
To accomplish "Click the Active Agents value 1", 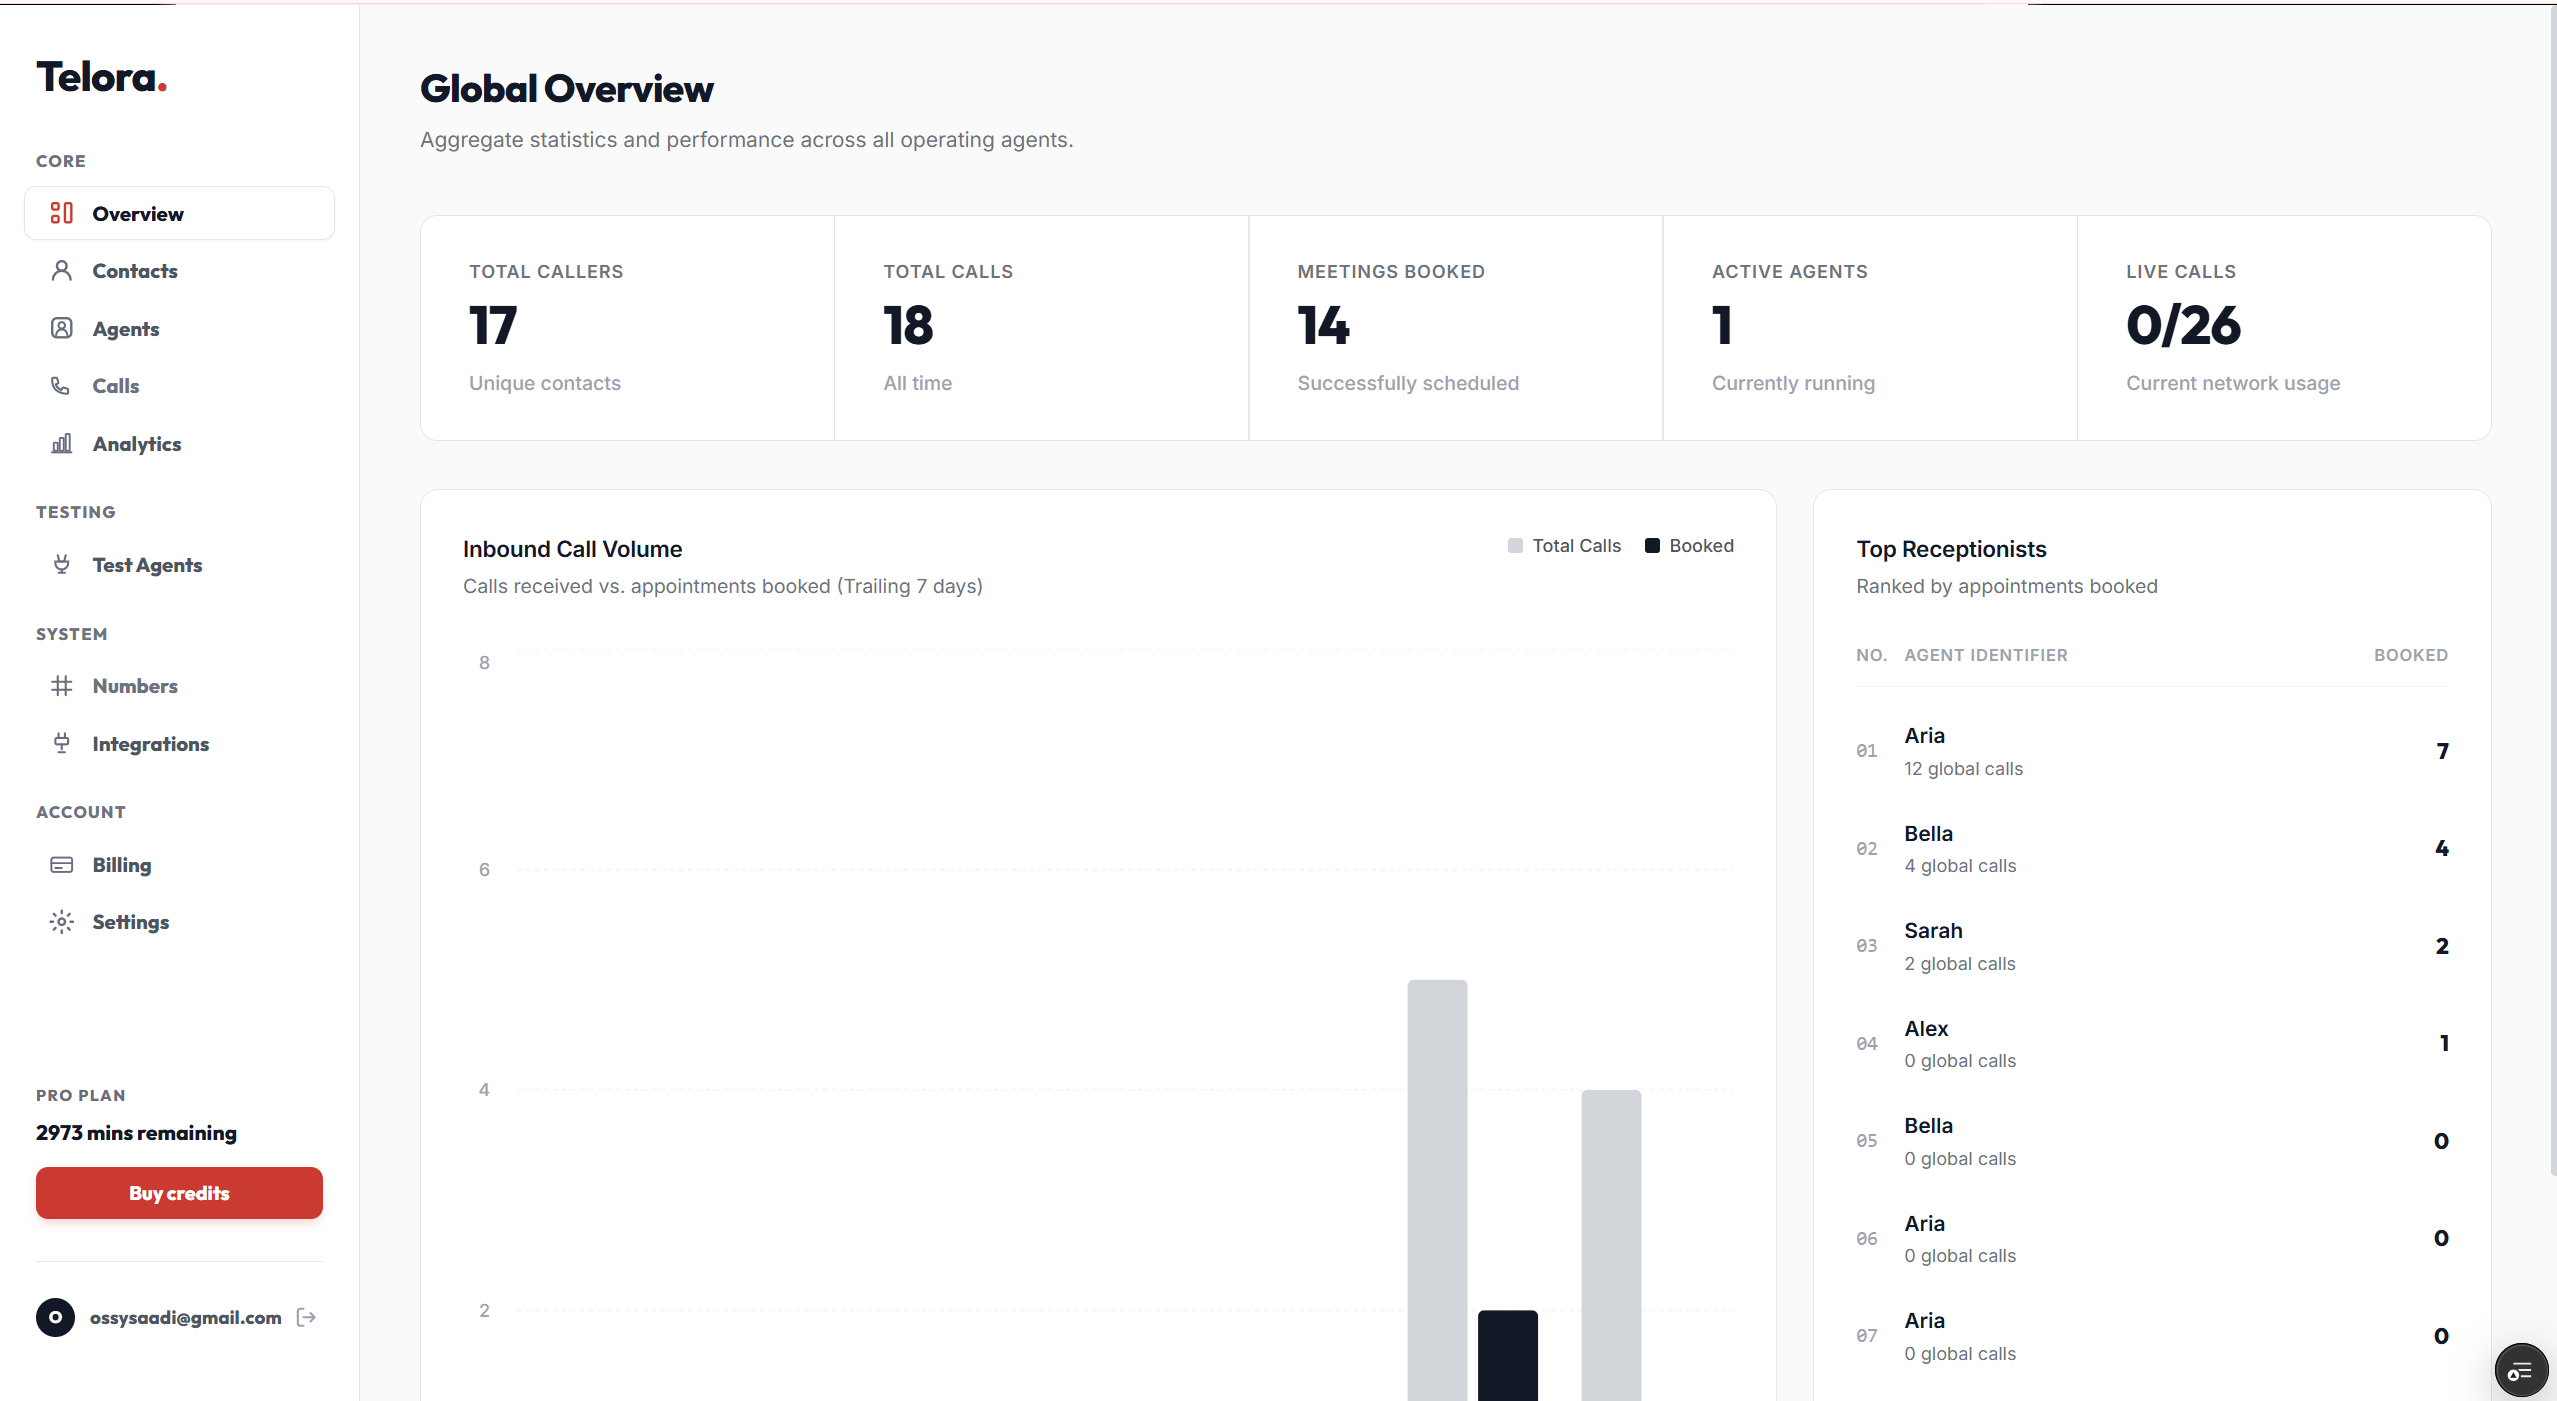I will click(x=1722, y=325).
